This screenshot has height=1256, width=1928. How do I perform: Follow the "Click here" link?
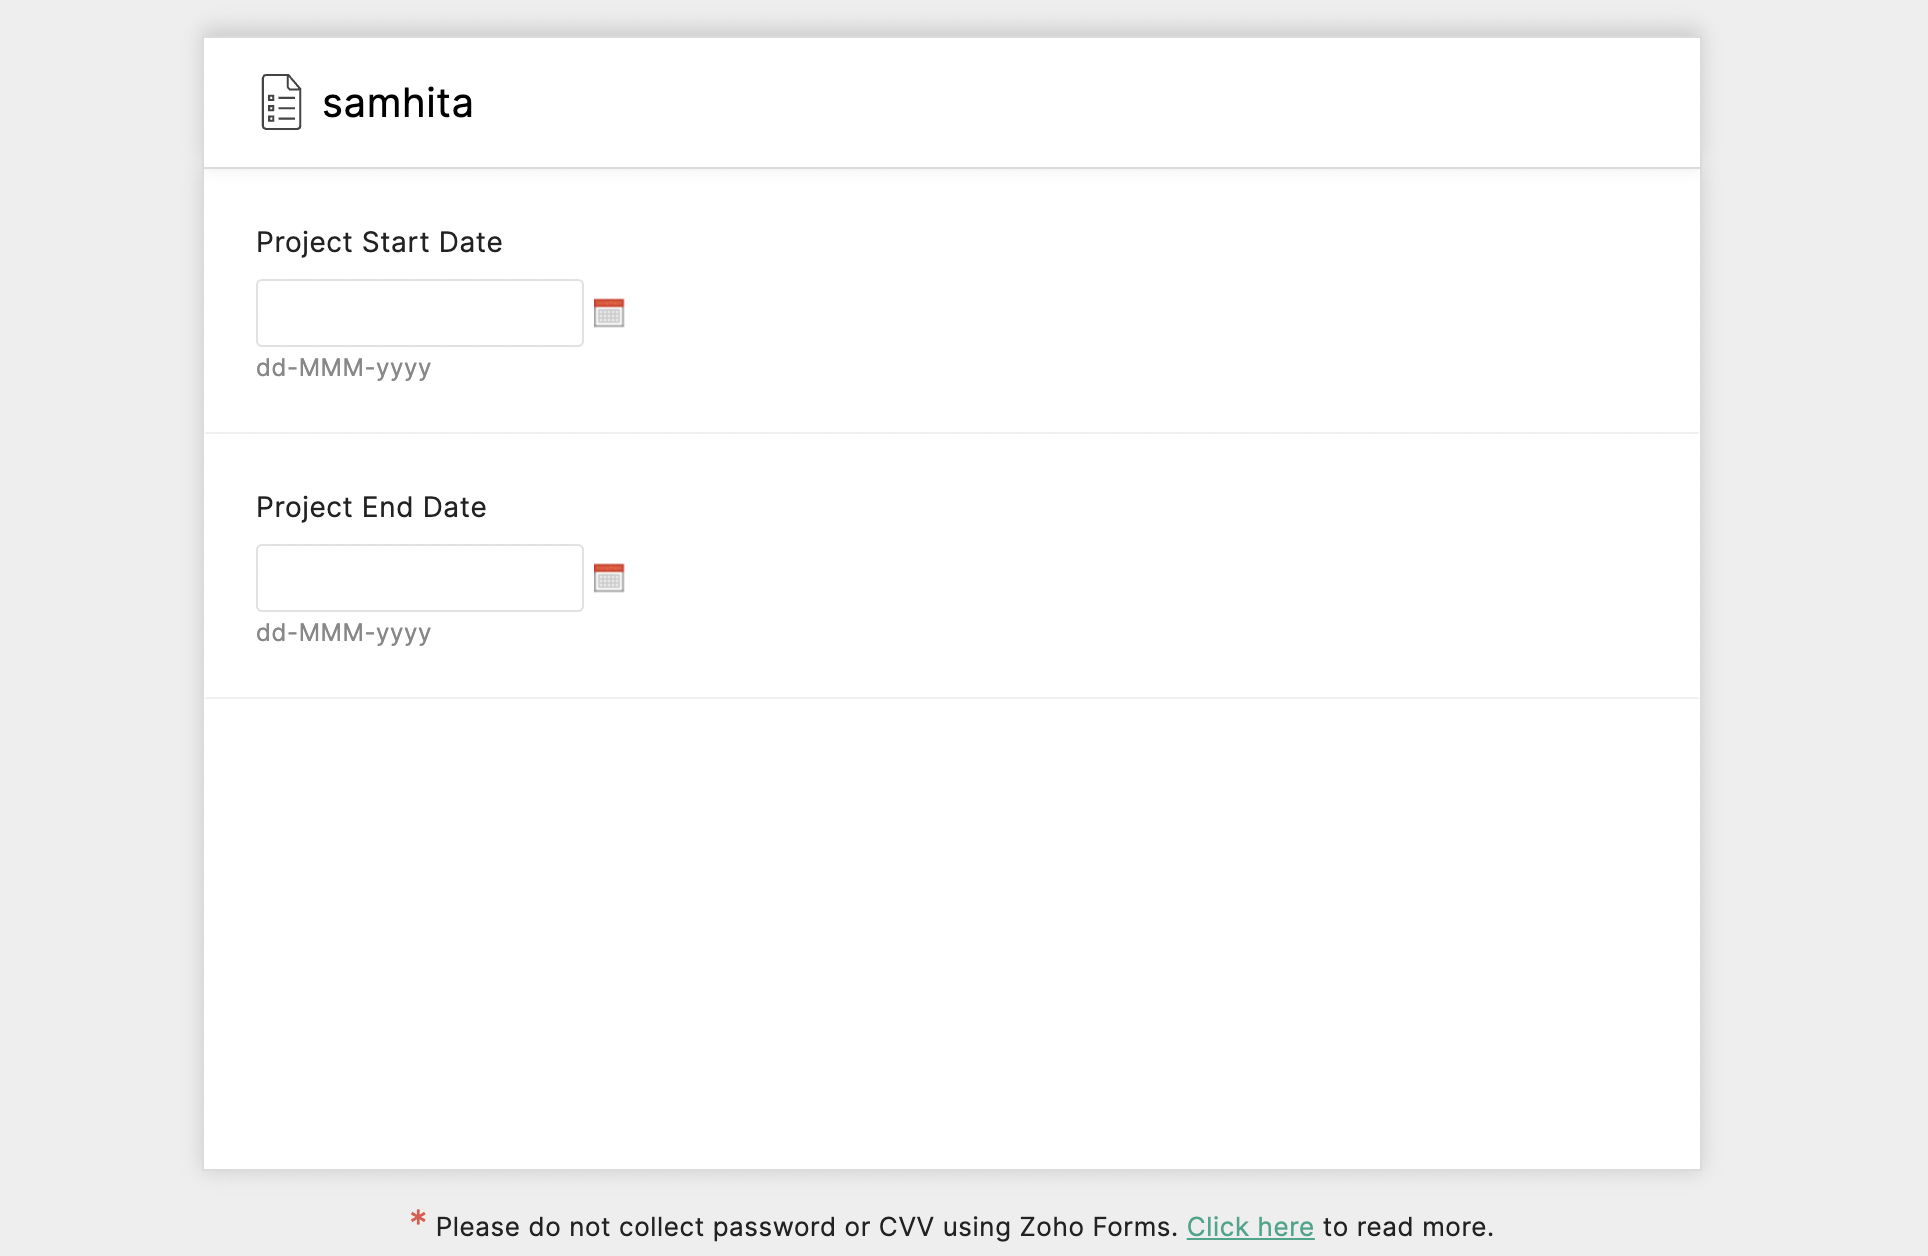(x=1250, y=1227)
